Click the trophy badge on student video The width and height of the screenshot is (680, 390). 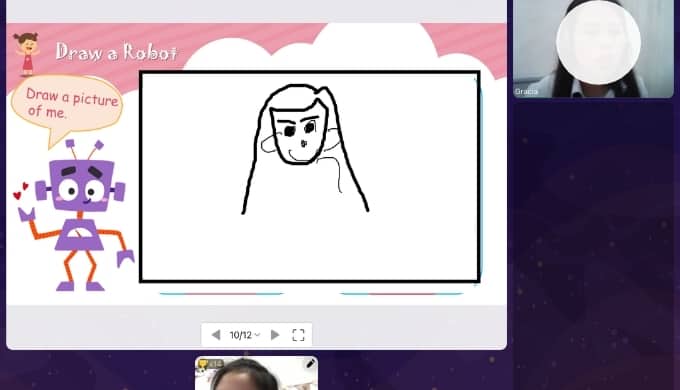[203, 364]
